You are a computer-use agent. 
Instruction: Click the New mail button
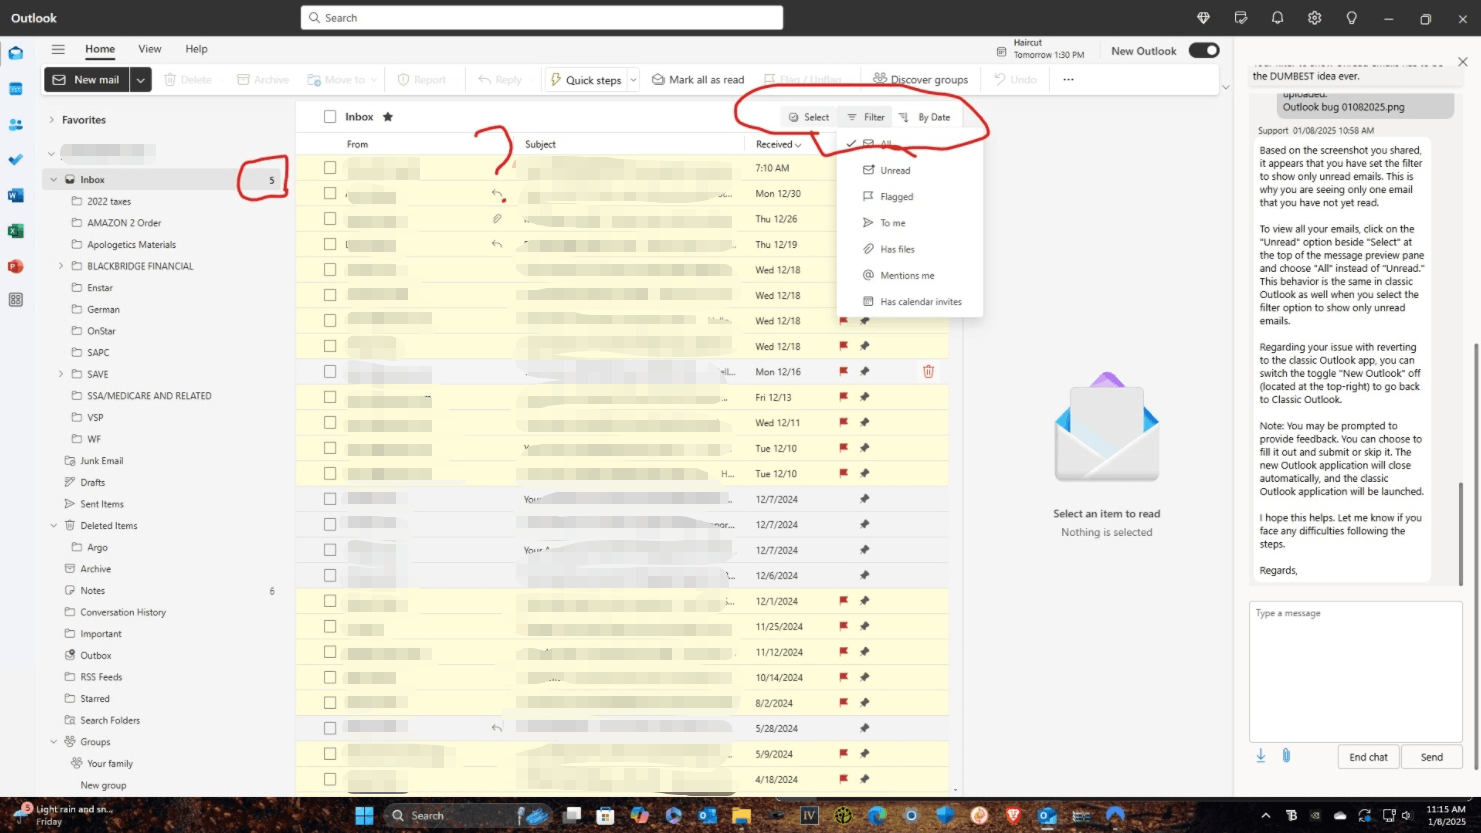(87, 80)
